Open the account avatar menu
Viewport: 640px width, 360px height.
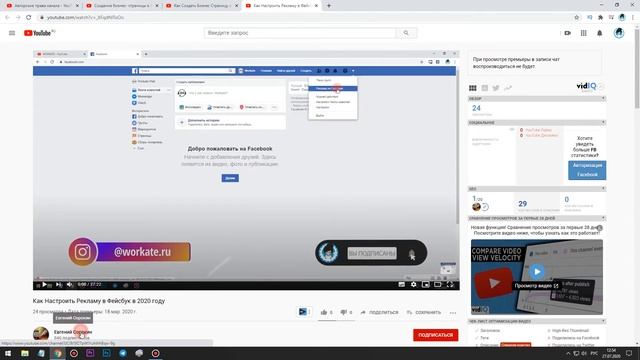coord(619,33)
